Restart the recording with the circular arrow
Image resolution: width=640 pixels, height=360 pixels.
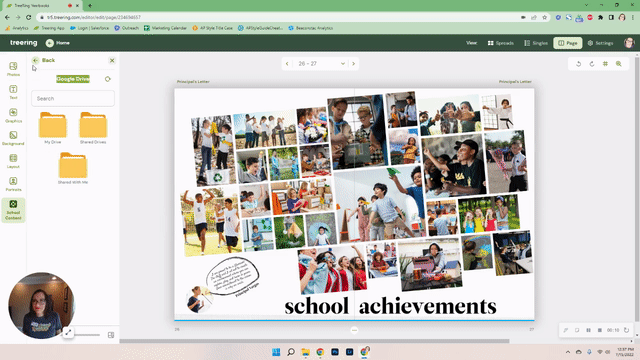click(627, 330)
